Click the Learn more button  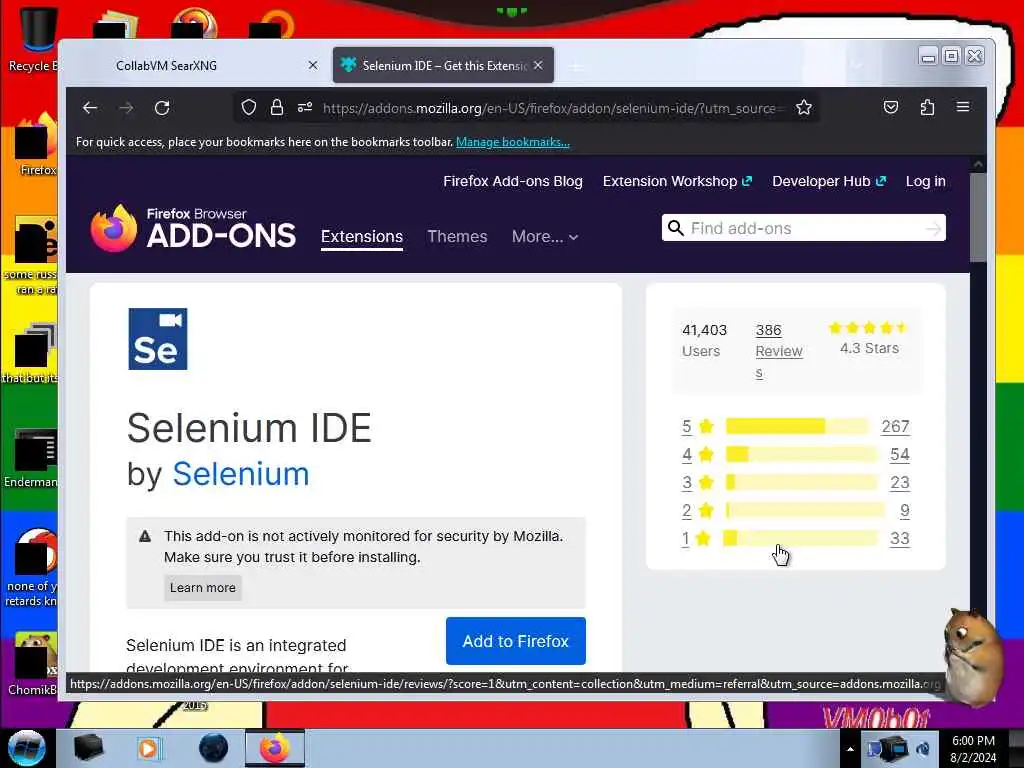click(x=203, y=588)
